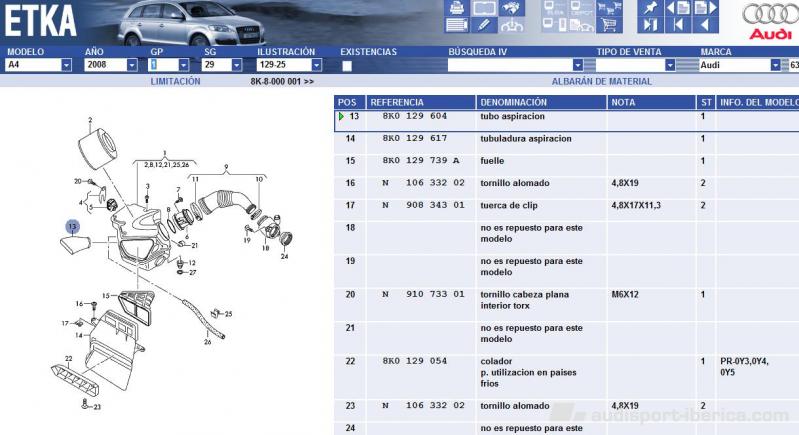Click note M6X12 in row 20
Image resolution: width=799 pixels, height=435 pixels.
pyautogui.click(x=625, y=294)
